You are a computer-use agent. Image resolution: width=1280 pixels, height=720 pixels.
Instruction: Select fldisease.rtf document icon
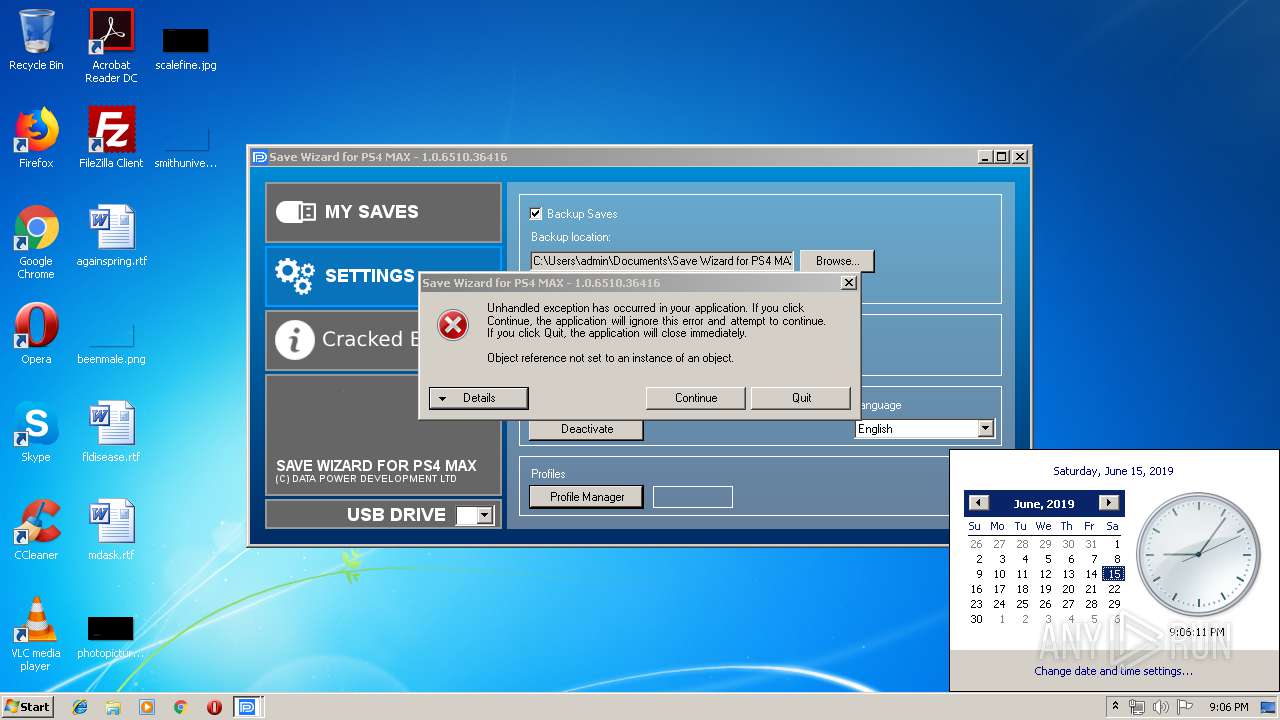pos(111,432)
